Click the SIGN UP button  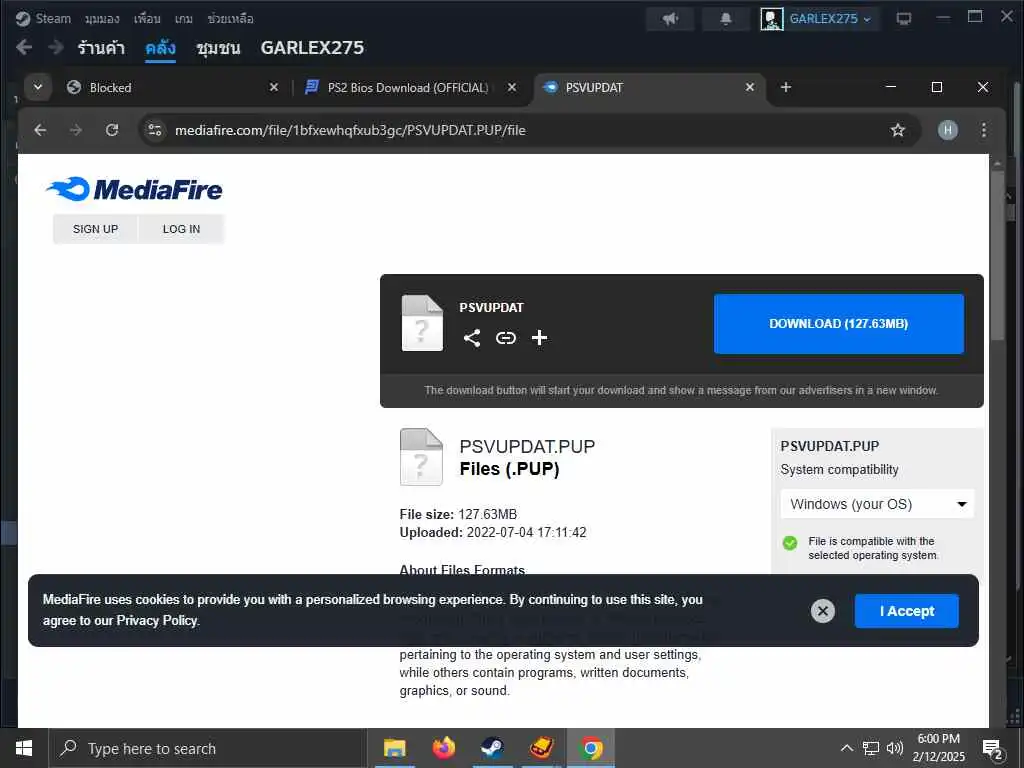point(95,229)
